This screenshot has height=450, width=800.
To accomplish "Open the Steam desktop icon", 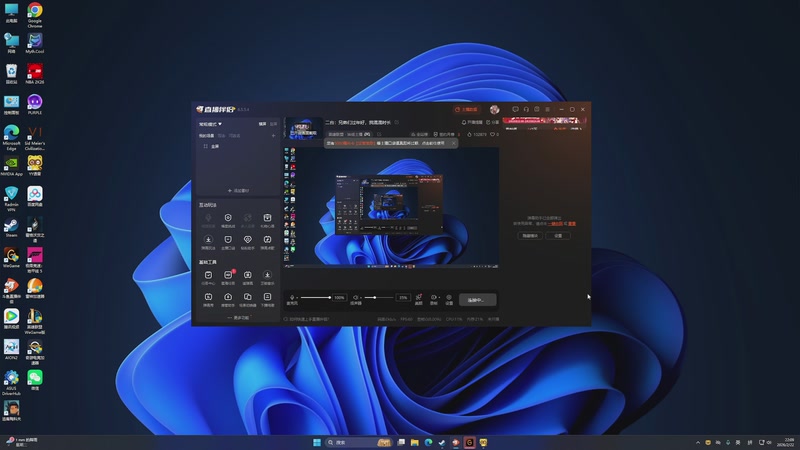I will coord(11,228).
